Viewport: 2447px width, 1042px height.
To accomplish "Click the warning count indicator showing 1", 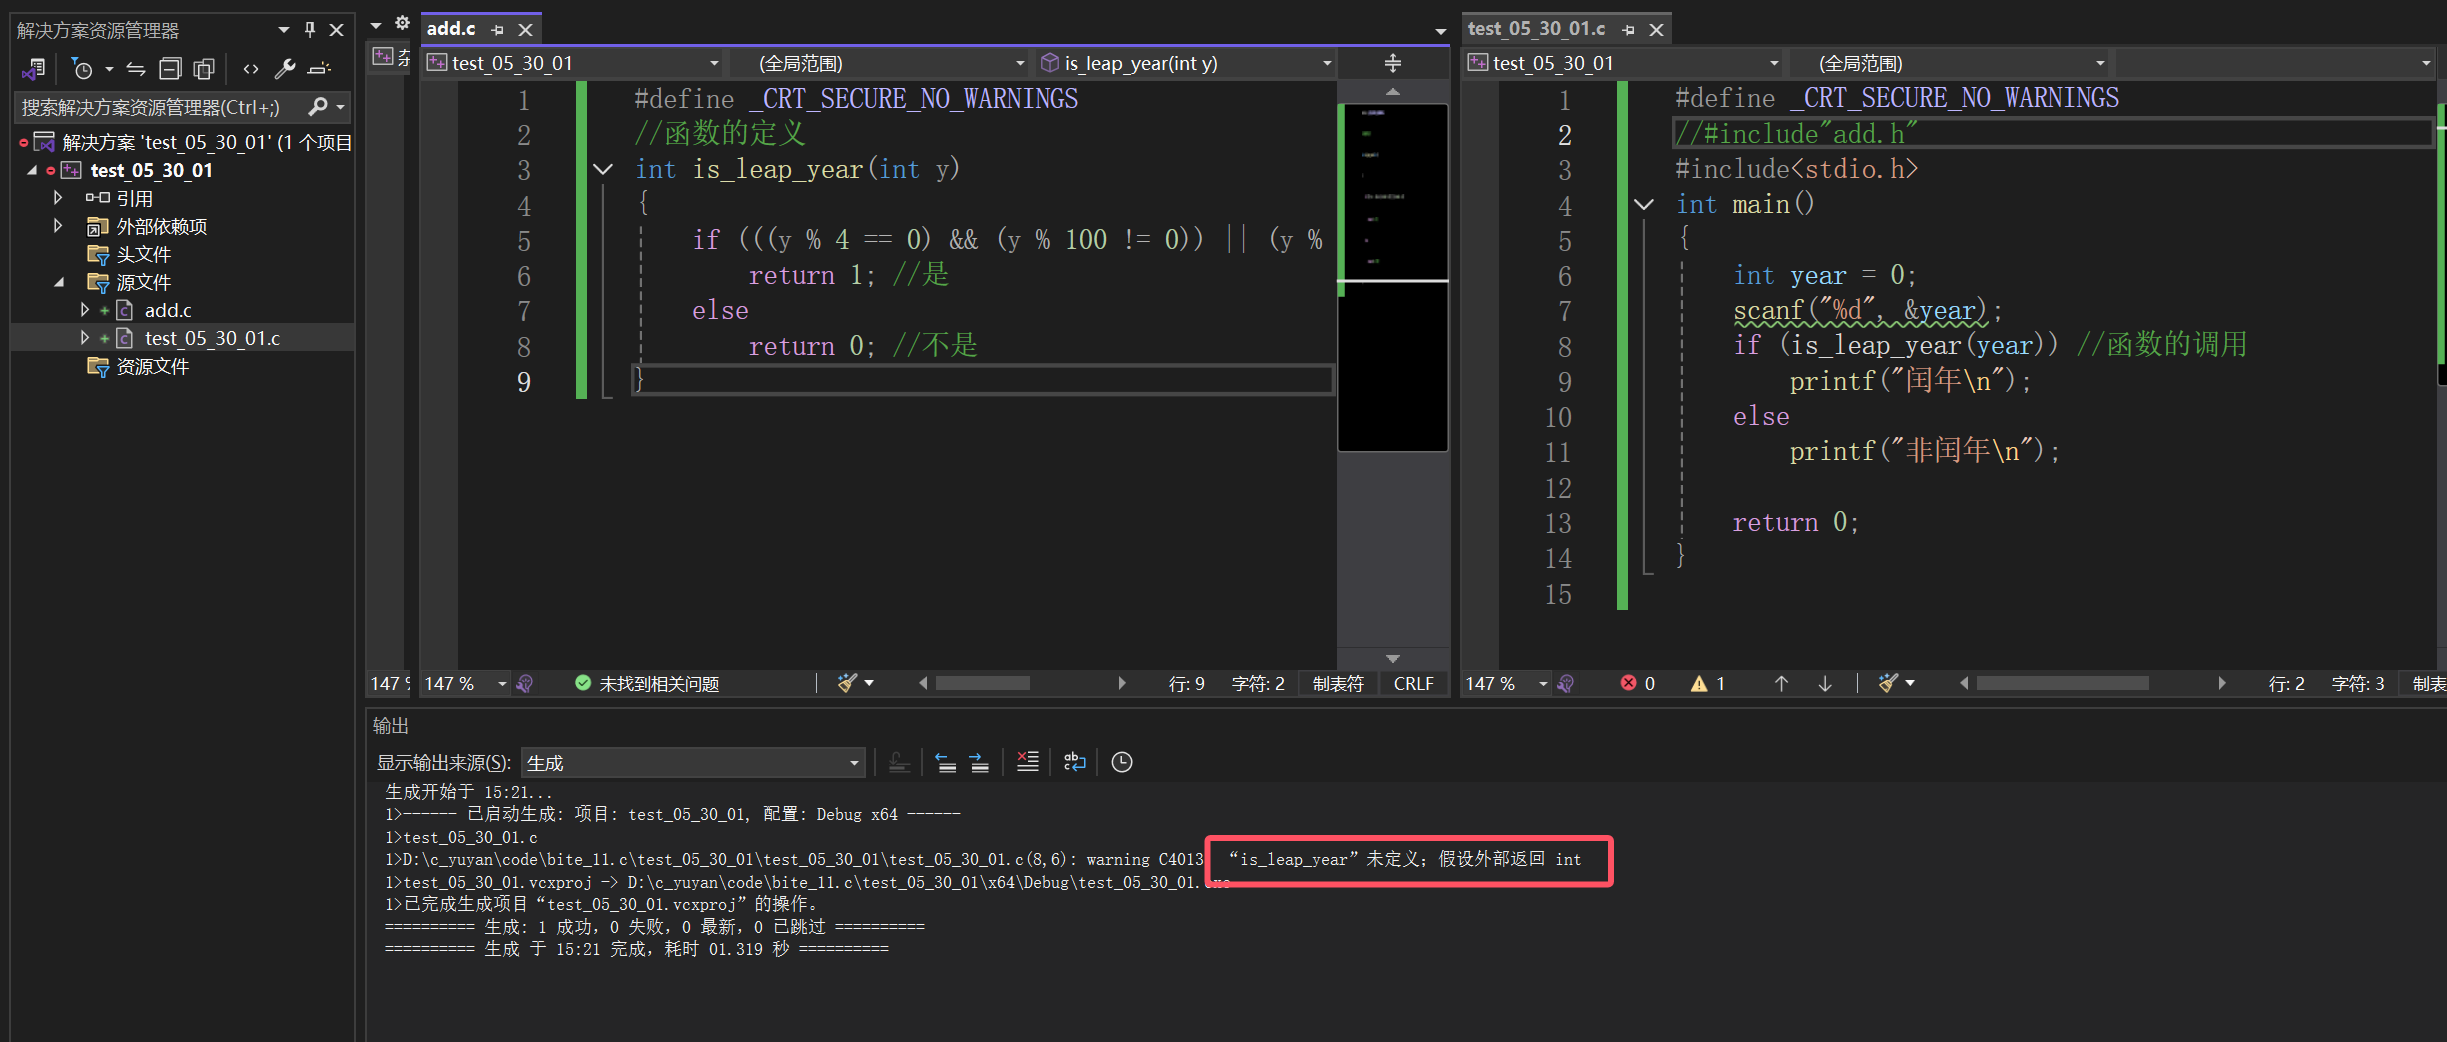I will [x=1708, y=684].
